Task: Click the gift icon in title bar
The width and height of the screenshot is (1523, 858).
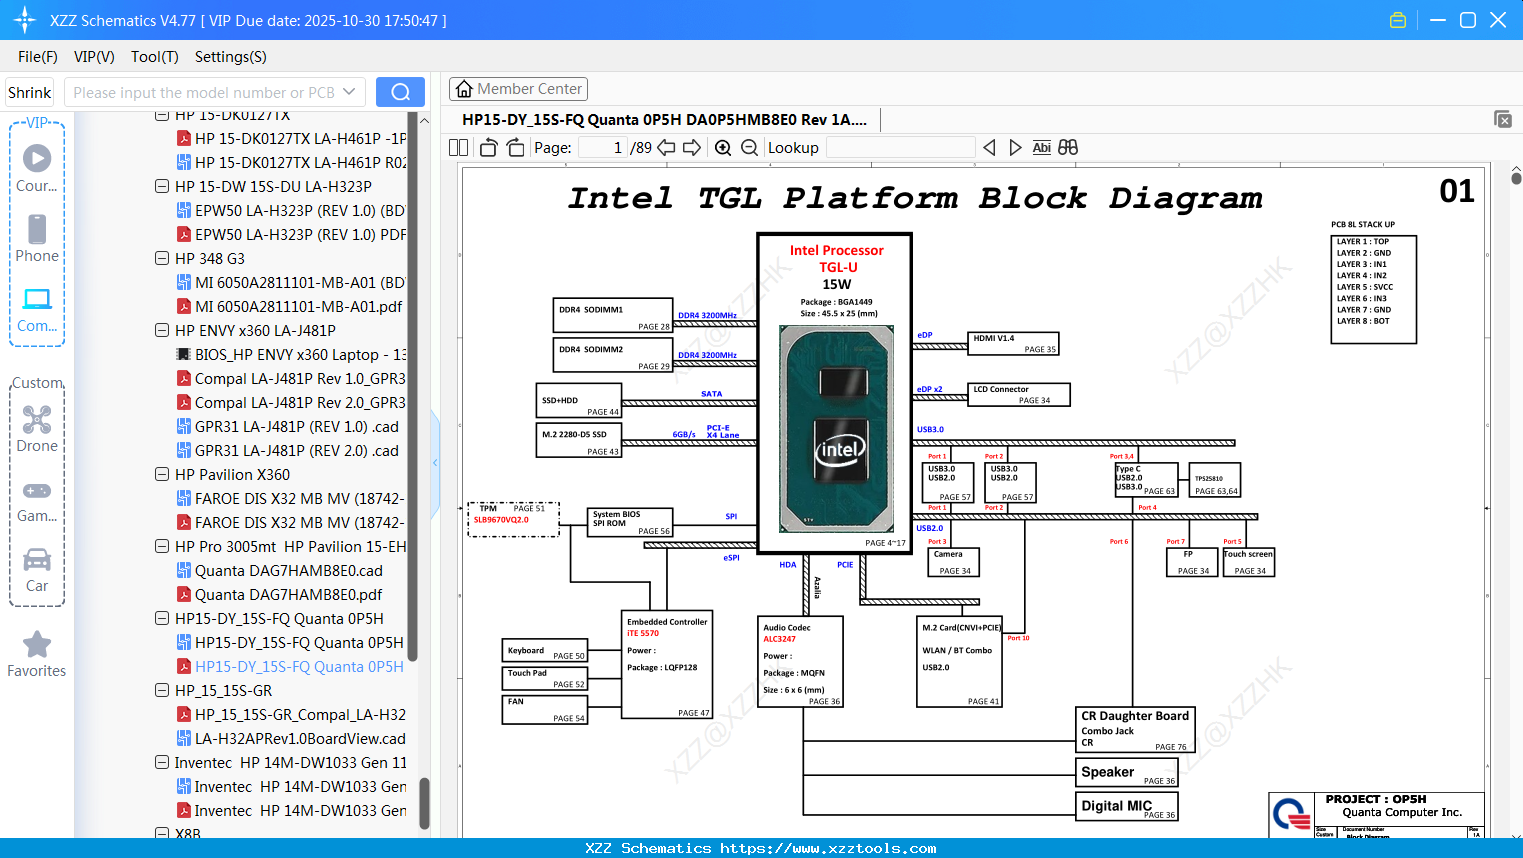Action: 1398,20
